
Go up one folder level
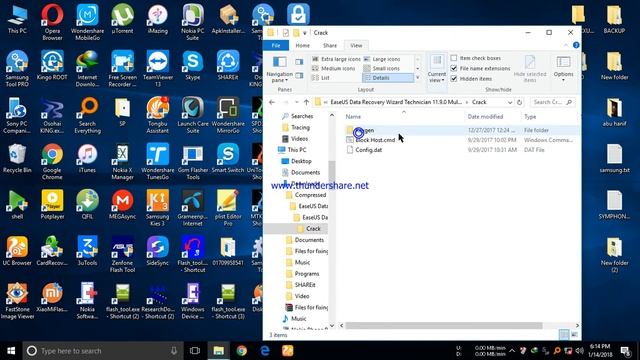306,102
